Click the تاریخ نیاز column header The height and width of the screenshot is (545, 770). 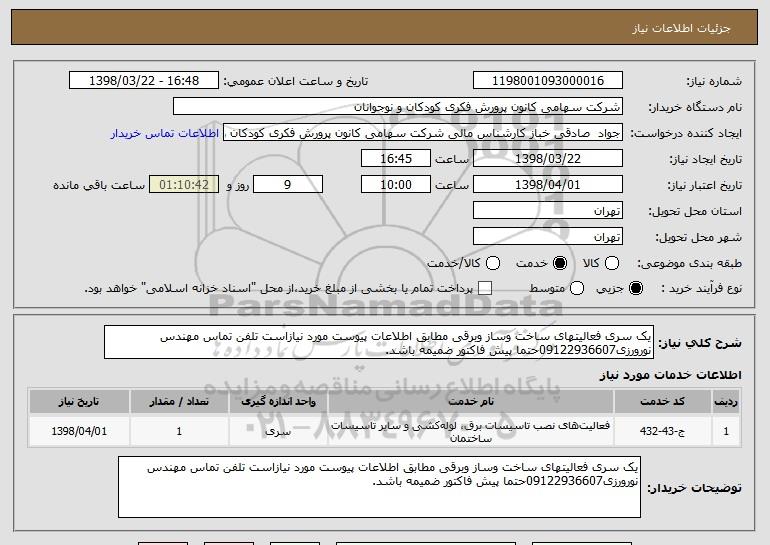tap(79, 402)
